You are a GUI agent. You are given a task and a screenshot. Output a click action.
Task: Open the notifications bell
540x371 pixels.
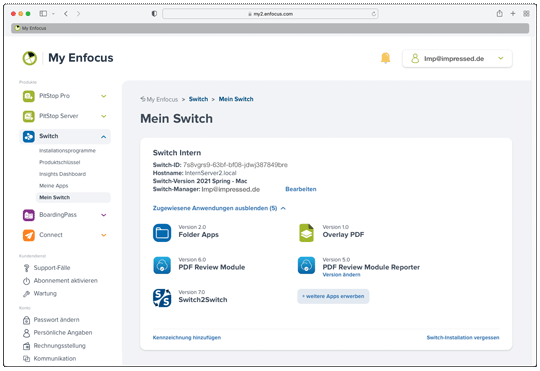385,58
